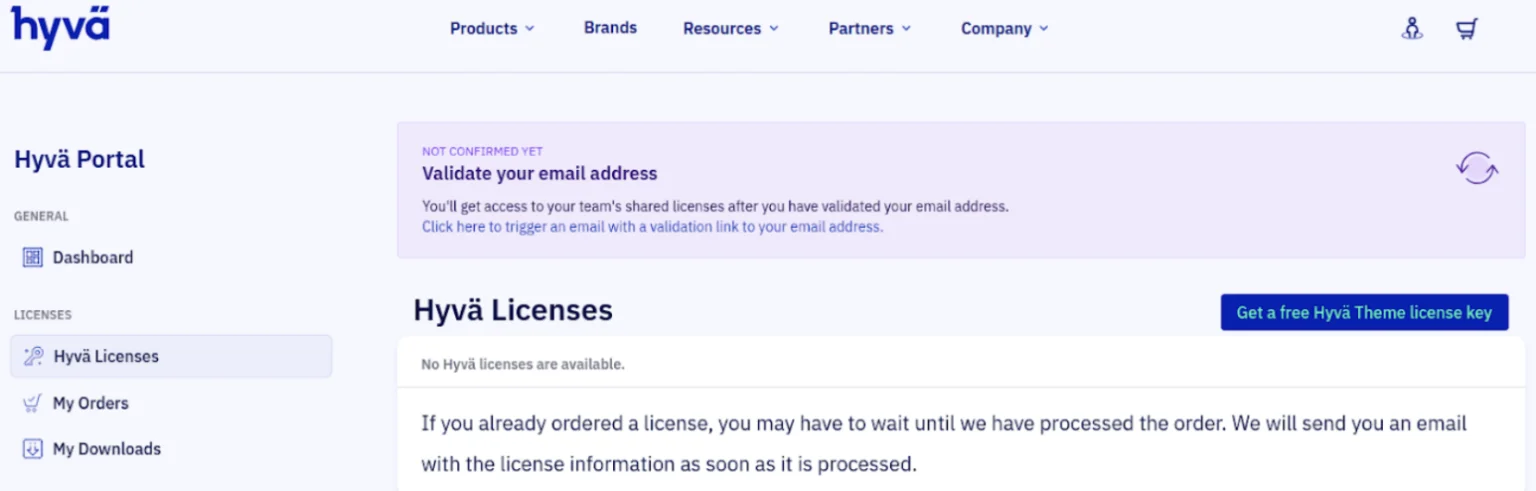The height and width of the screenshot is (491, 1536).
Task: Open the user account icon
Action: click(1412, 29)
